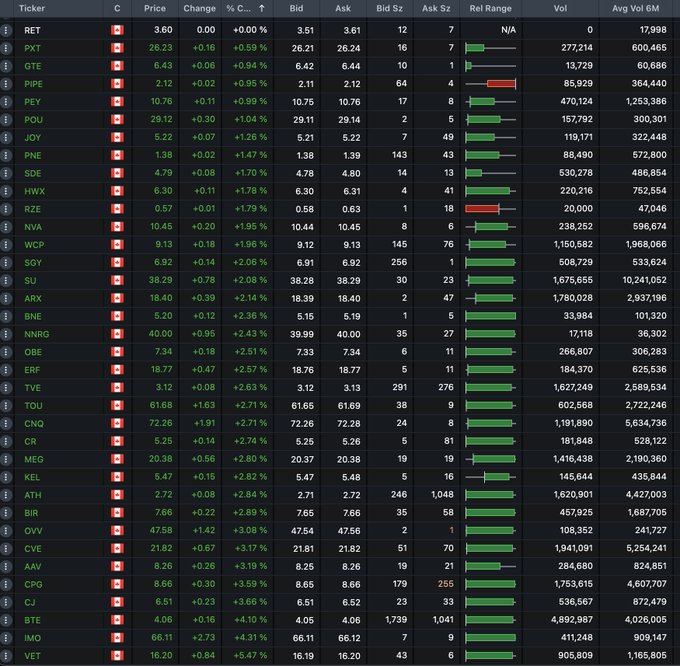The height and width of the screenshot is (666, 680).
Task: Open the row menu dots for PXT
Action: coord(6,48)
